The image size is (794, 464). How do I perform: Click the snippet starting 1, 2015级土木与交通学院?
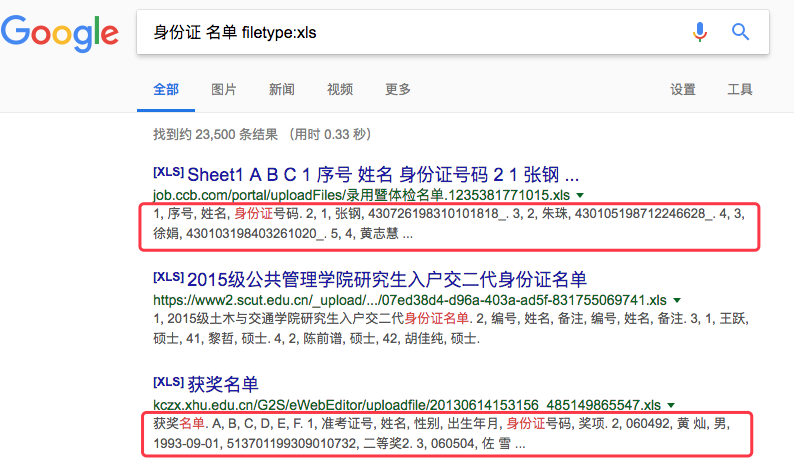tap(451, 328)
